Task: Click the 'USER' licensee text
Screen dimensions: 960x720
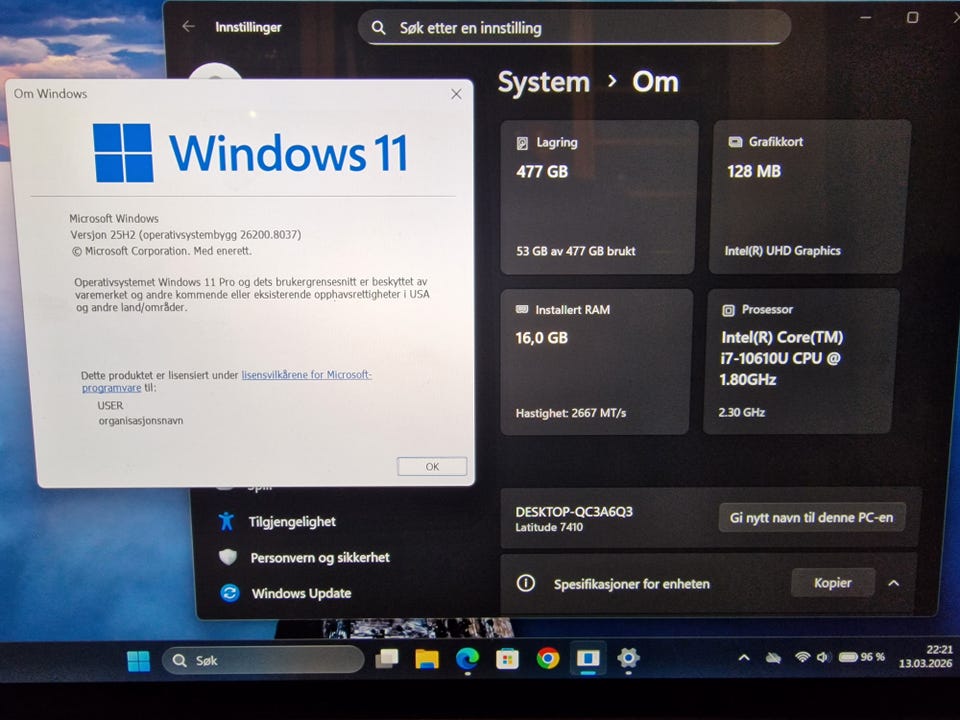Action: tap(110, 405)
